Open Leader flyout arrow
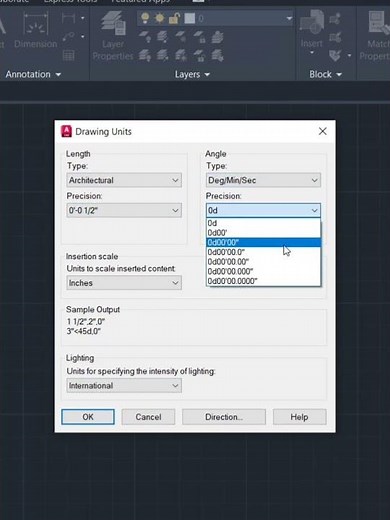Viewport: 390px width, 520px height. [x=82, y=36]
